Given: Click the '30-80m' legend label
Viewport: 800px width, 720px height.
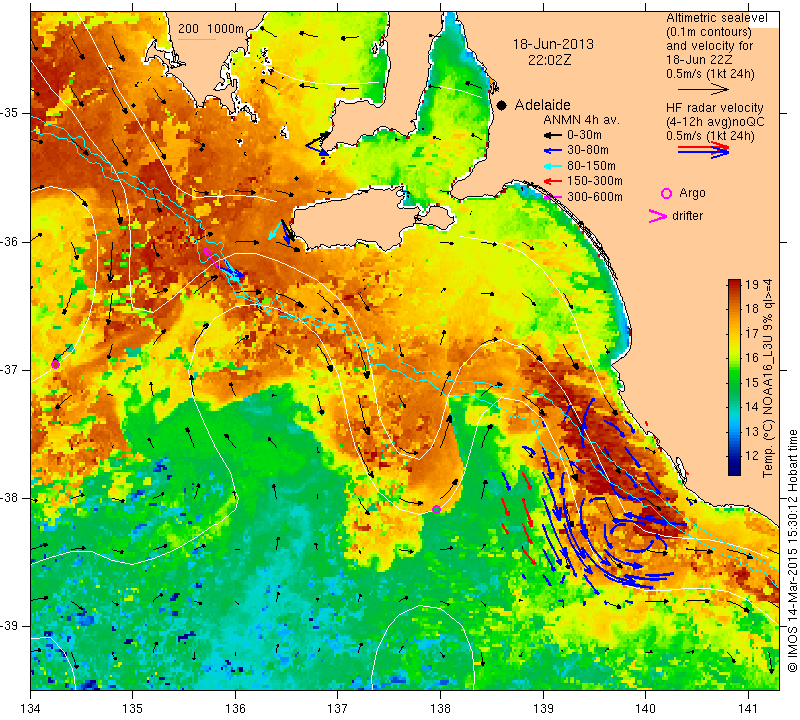Looking at the screenshot, I should tap(588, 150).
